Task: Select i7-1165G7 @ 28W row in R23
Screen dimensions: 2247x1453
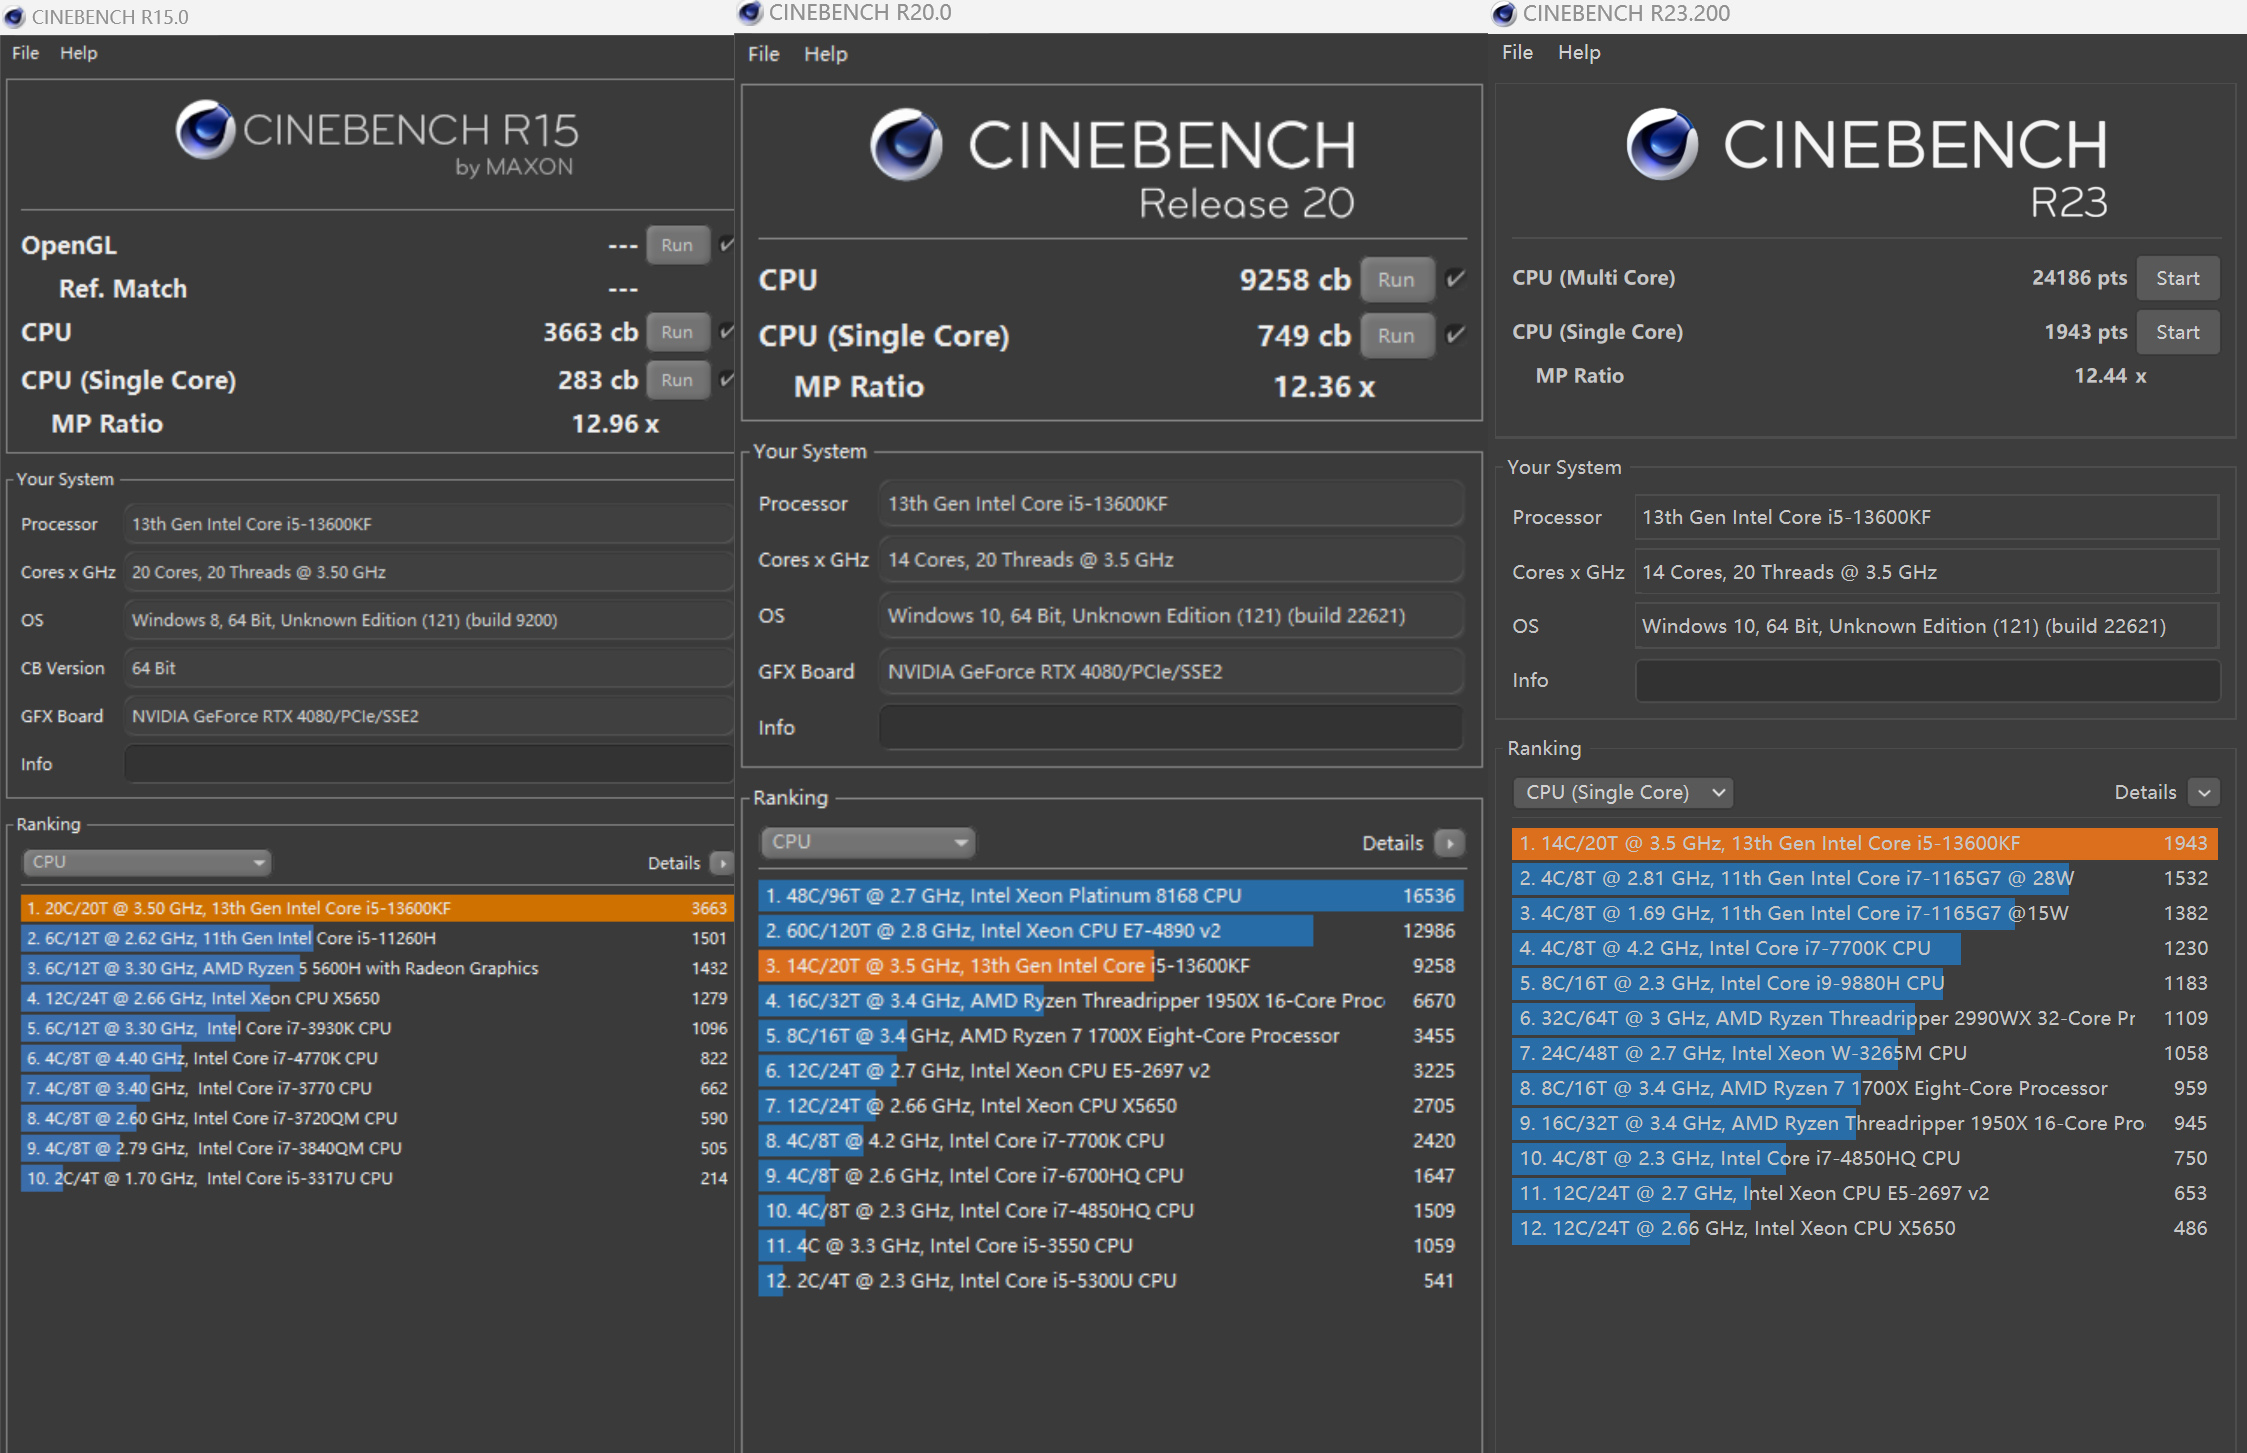Action: click(1865, 878)
